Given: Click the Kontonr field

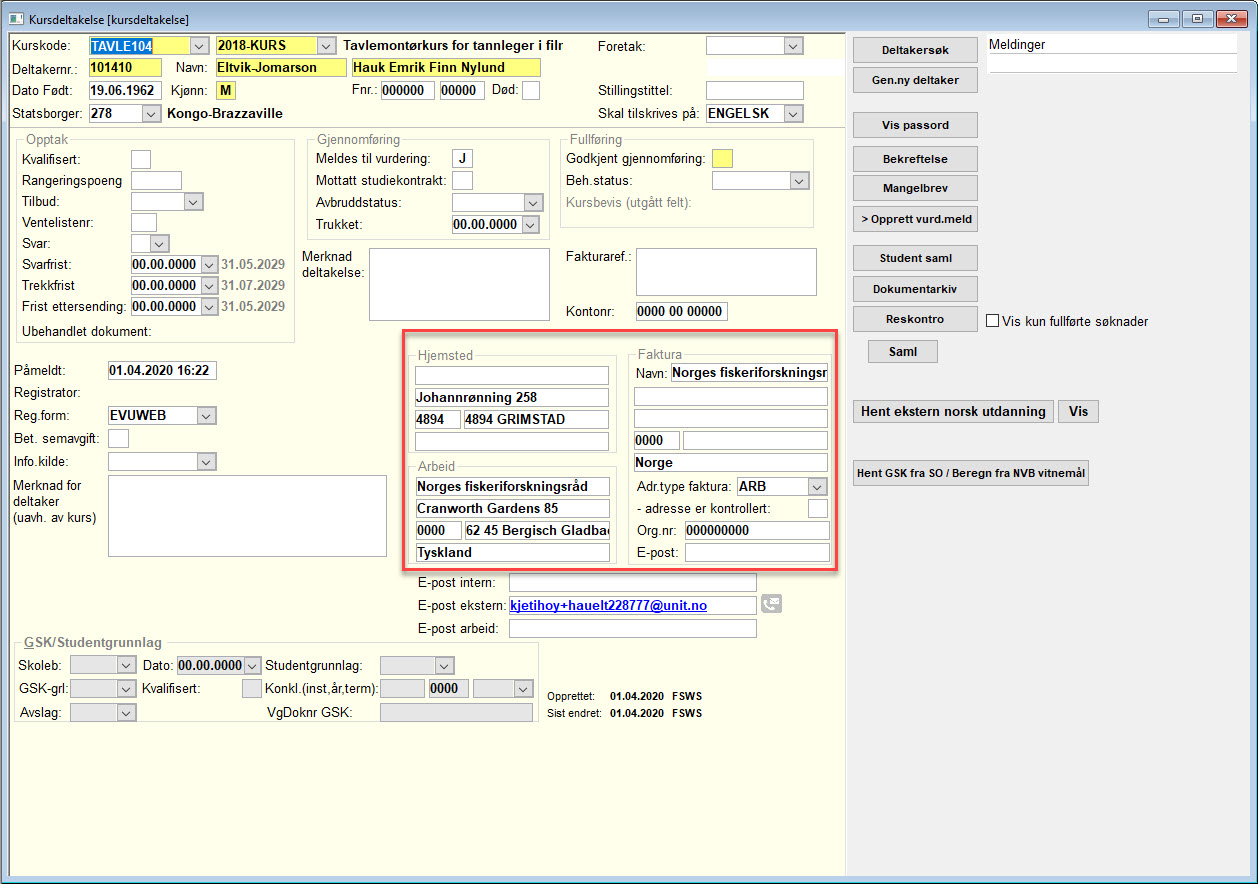Looking at the screenshot, I should (681, 312).
